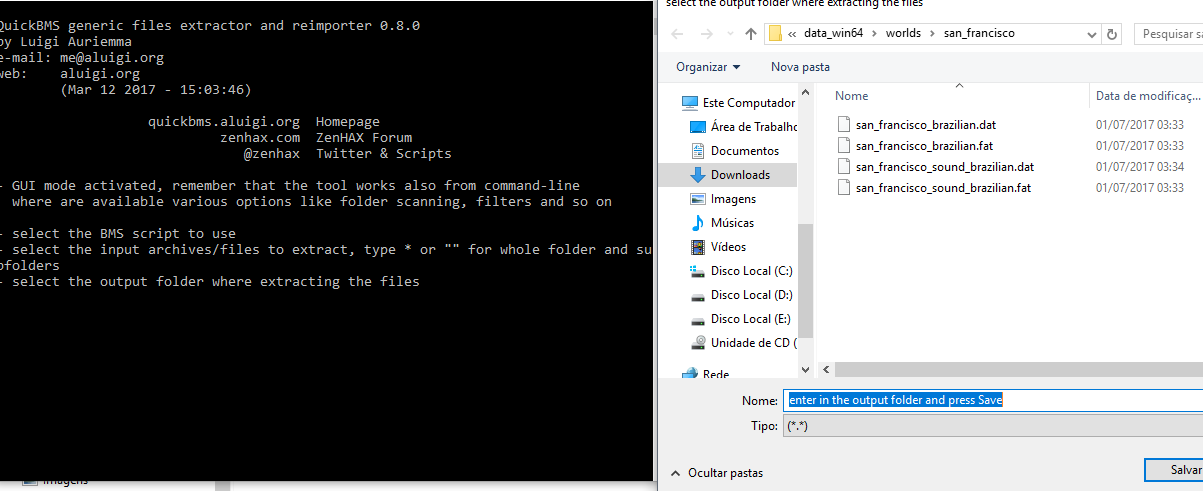Screen dimensions: 1203x491
Task: Refresh the folder view
Action: [1111, 34]
